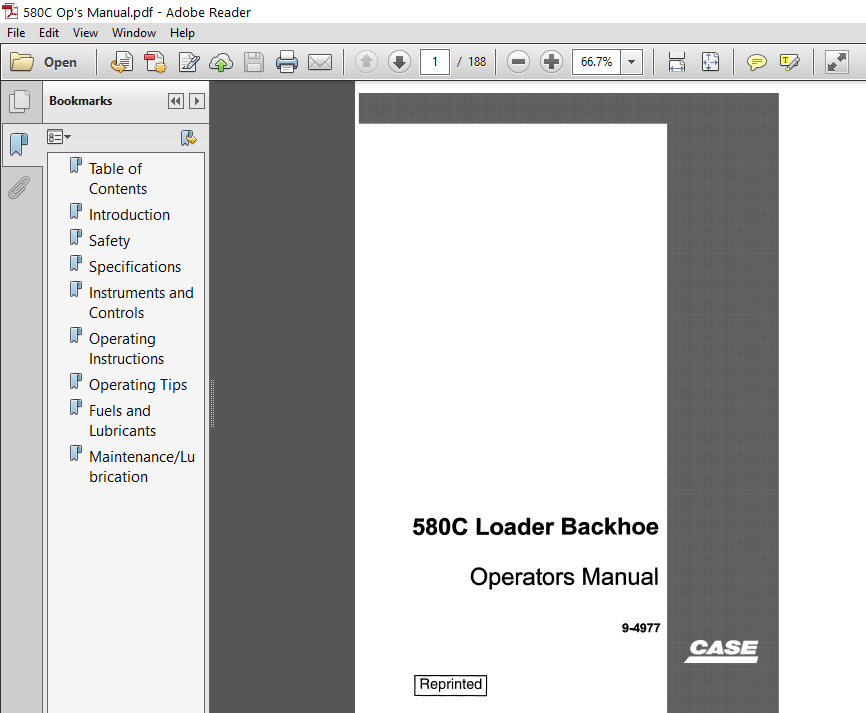Image resolution: width=866 pixels, height=713 pixels.
Task: Go to next page arrow
Action: pyautogui.click(x=399, y=62)
